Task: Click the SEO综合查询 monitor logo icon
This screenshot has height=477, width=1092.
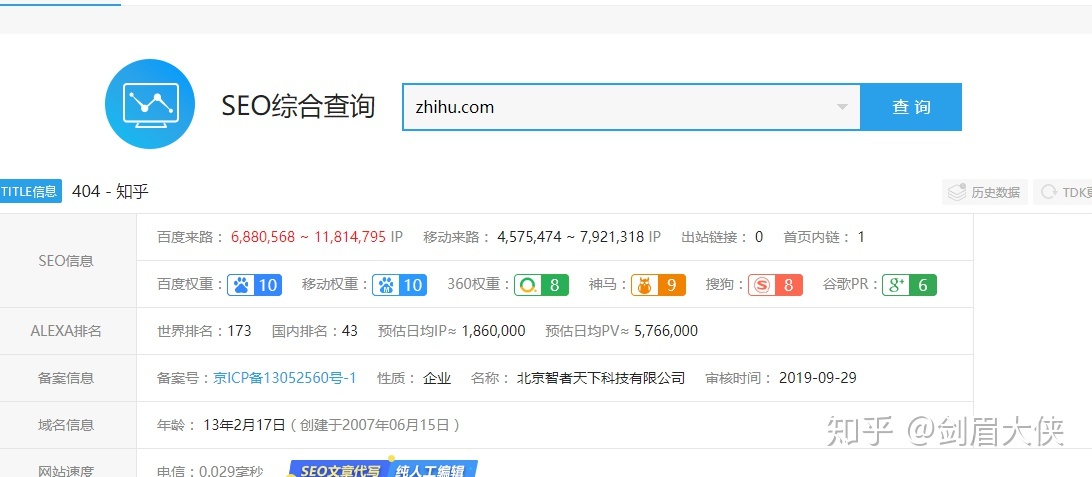Action: point(149,104)
